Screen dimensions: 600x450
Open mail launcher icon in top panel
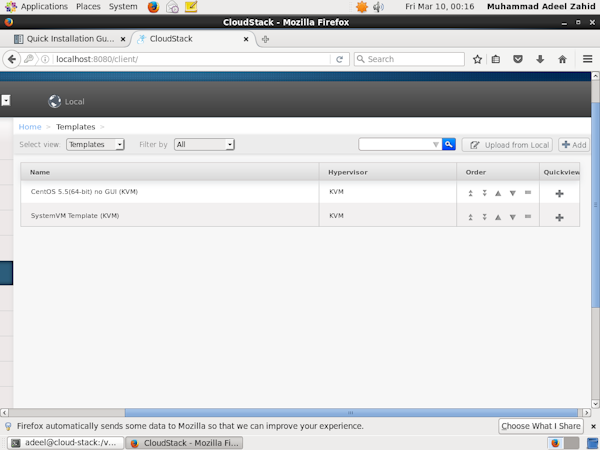(172, 7)
